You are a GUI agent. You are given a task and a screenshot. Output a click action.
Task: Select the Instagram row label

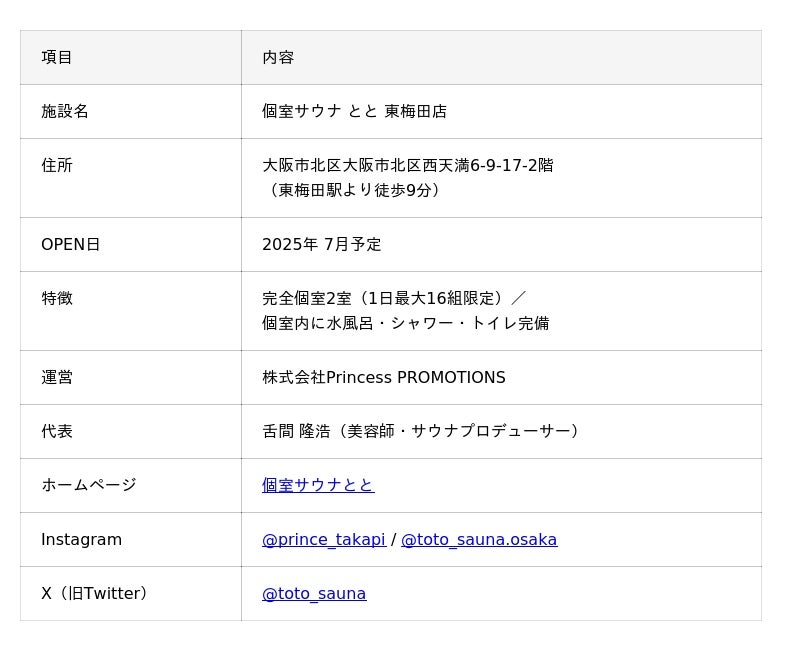81,539
